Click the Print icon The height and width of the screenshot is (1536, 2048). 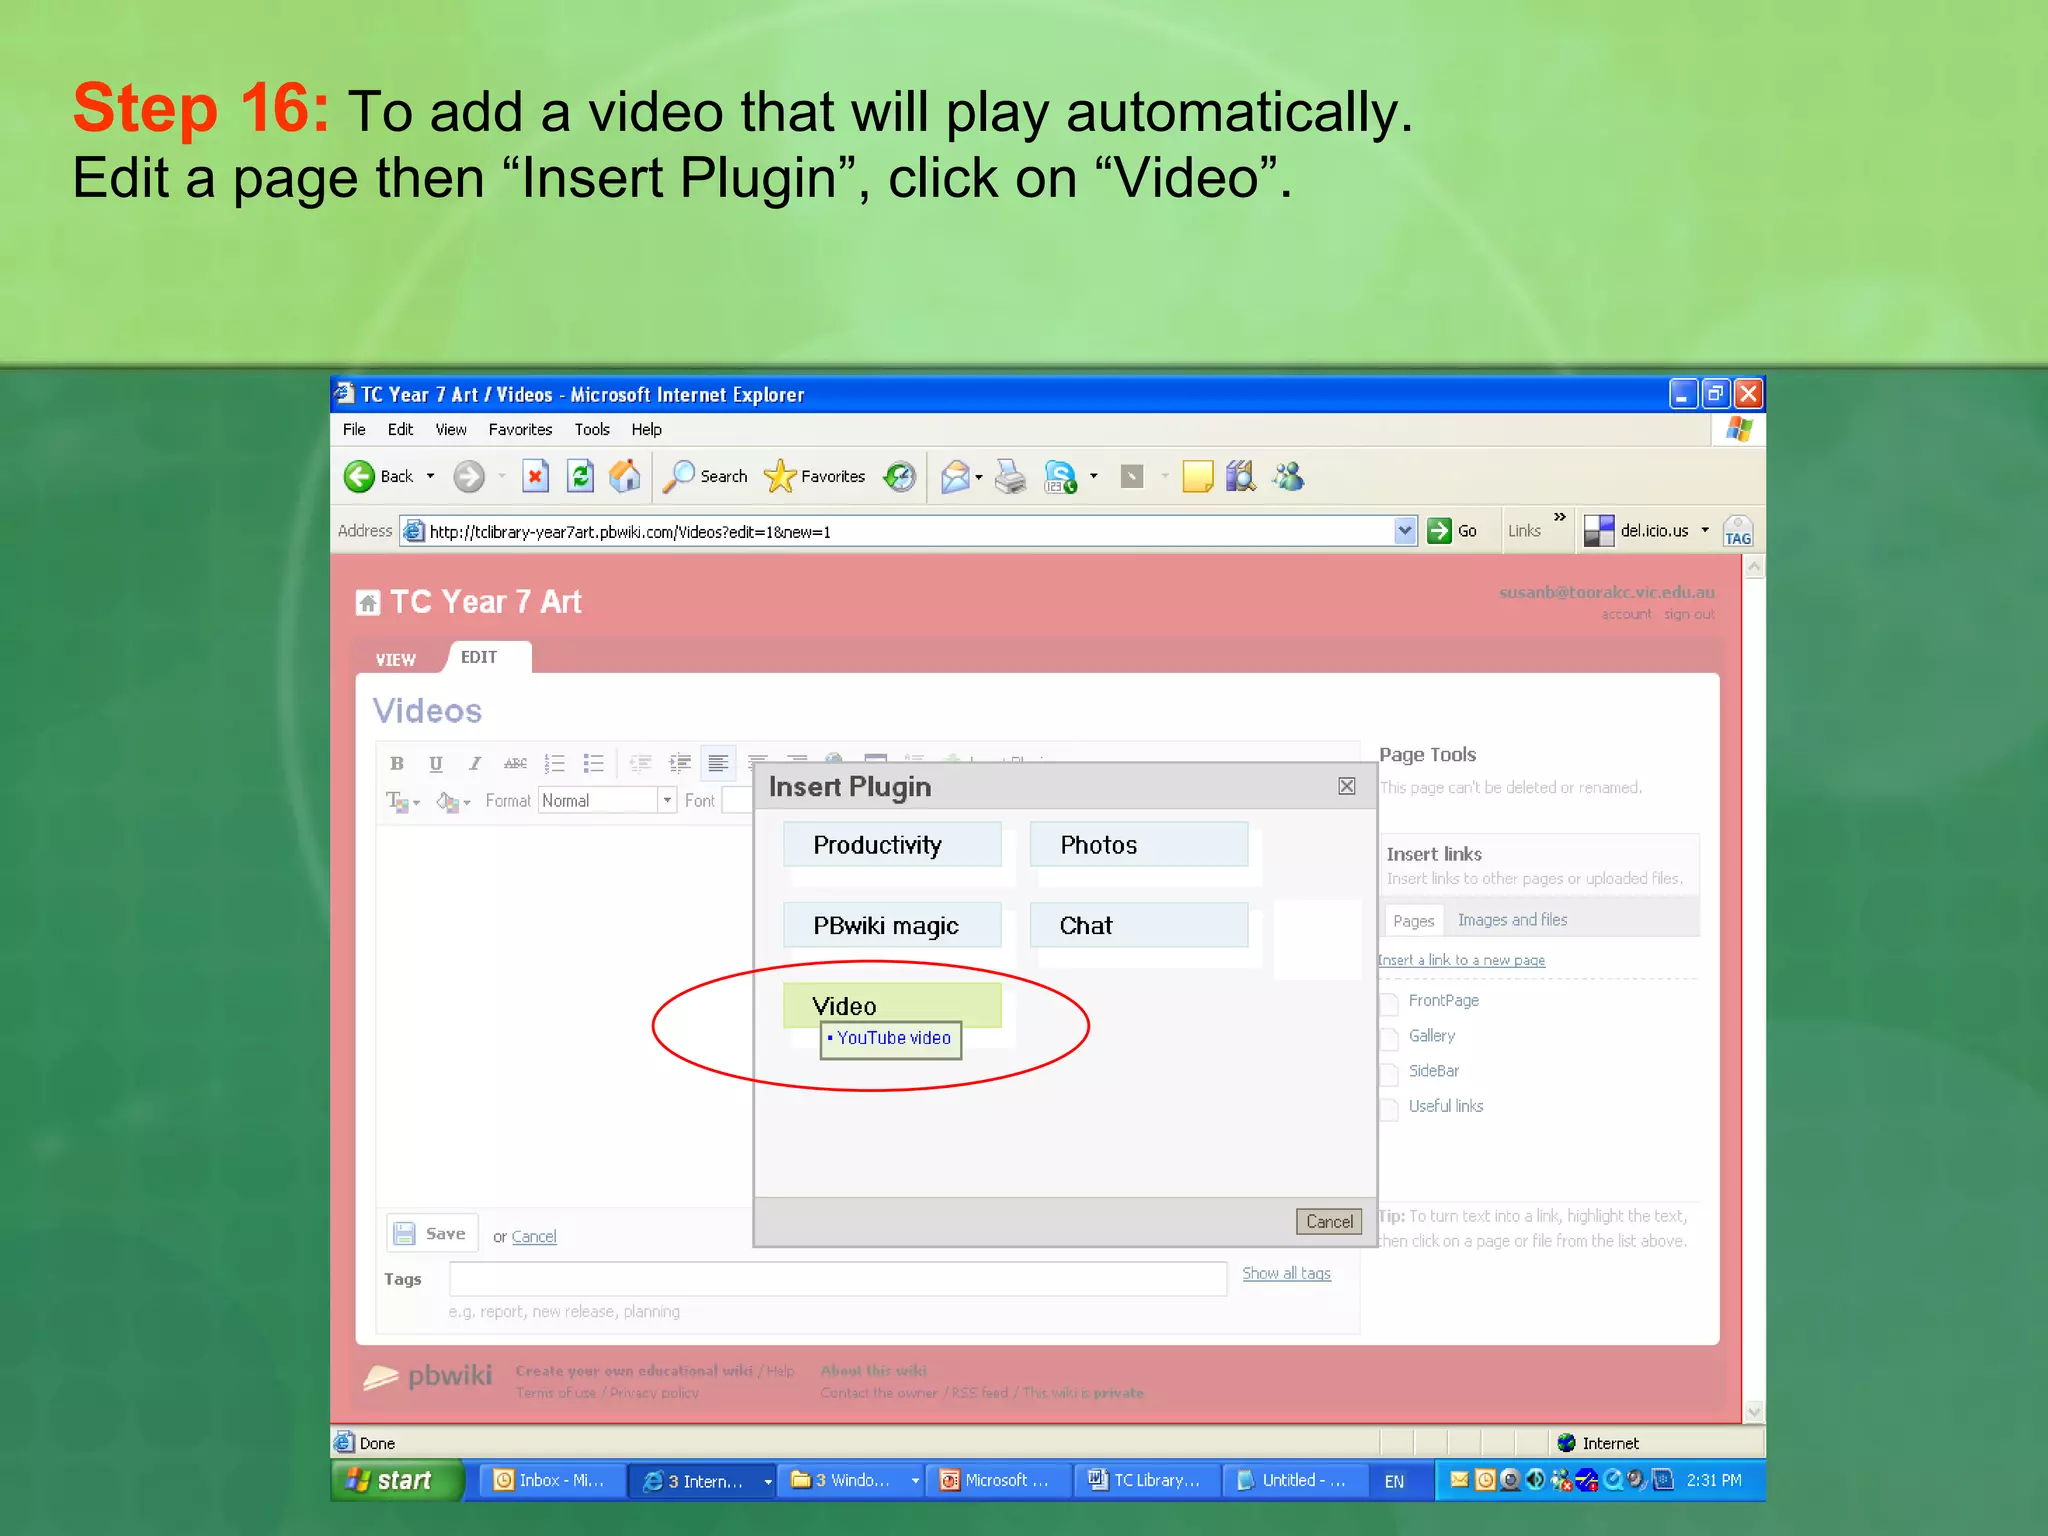pos(1011,477)
